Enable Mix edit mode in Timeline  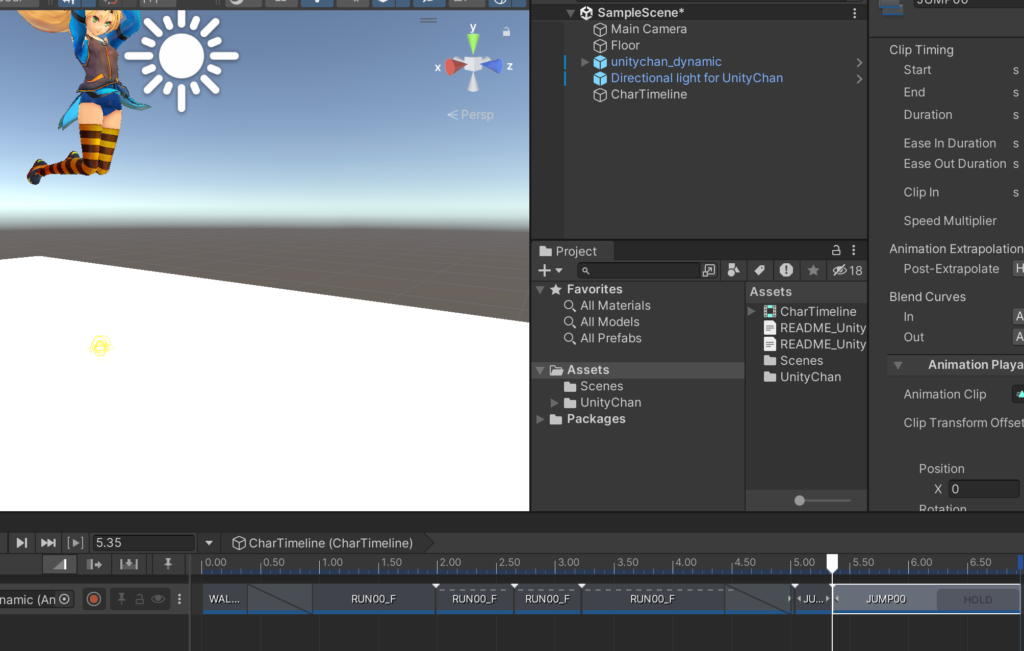click(x=60, y=564)
